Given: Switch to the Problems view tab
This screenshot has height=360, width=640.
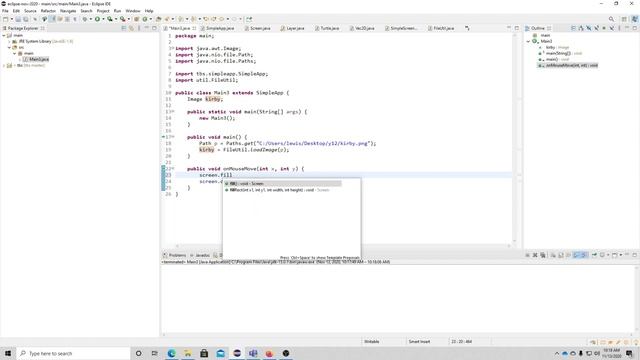Looking at the screenshot, I should point(175,255).
